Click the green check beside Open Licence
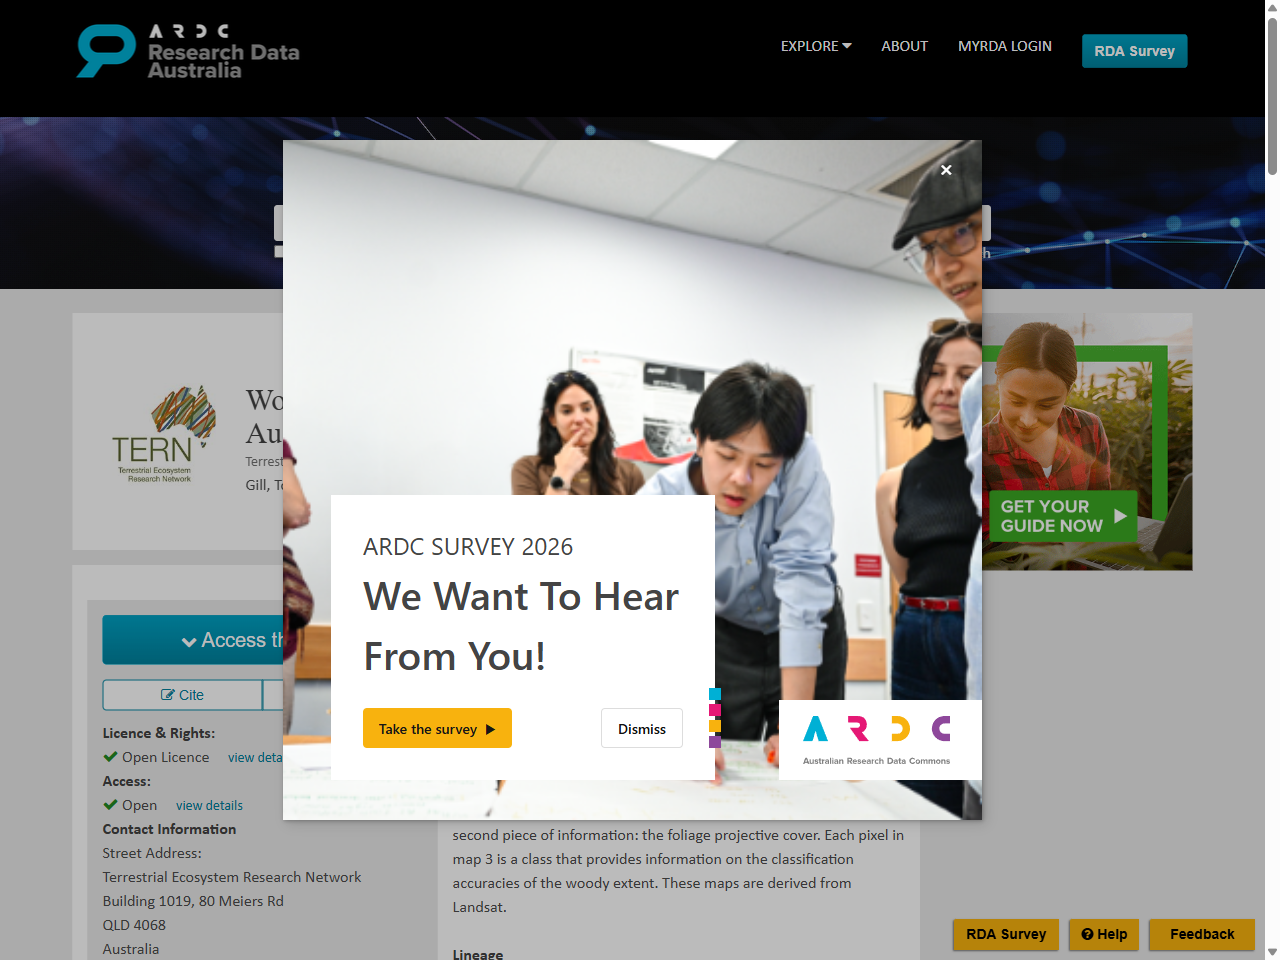The width and height of the screenshot is (1280, 960). (x=110, y=757)
